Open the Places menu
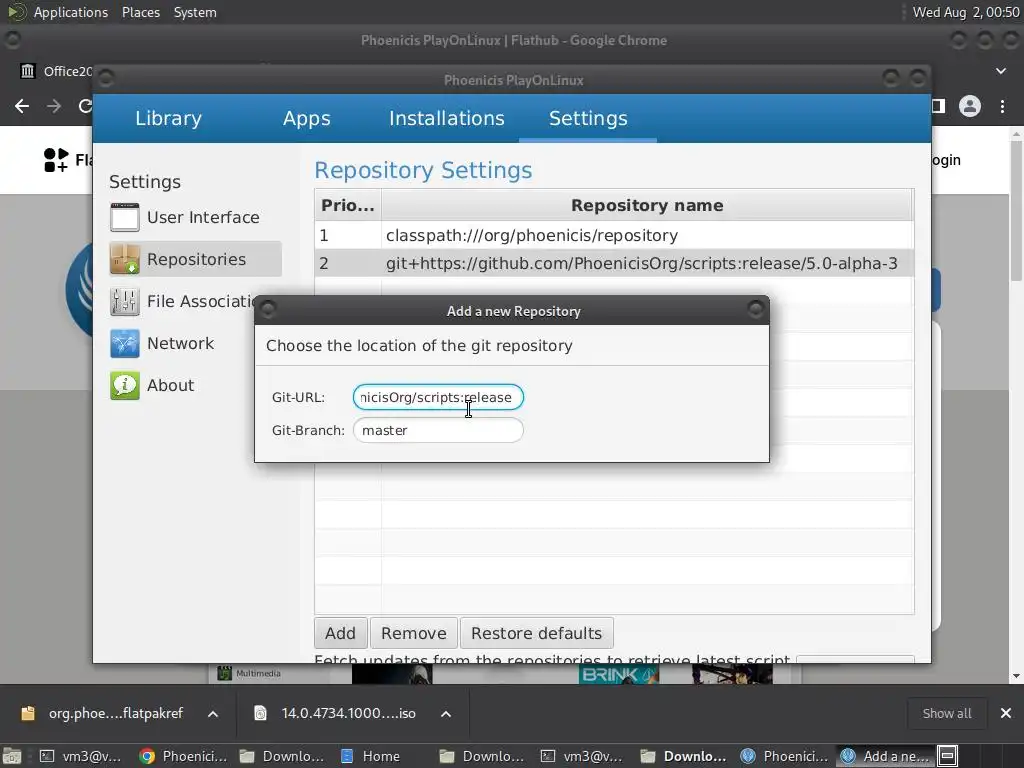The image size is (1024, 768). point(141,12)
